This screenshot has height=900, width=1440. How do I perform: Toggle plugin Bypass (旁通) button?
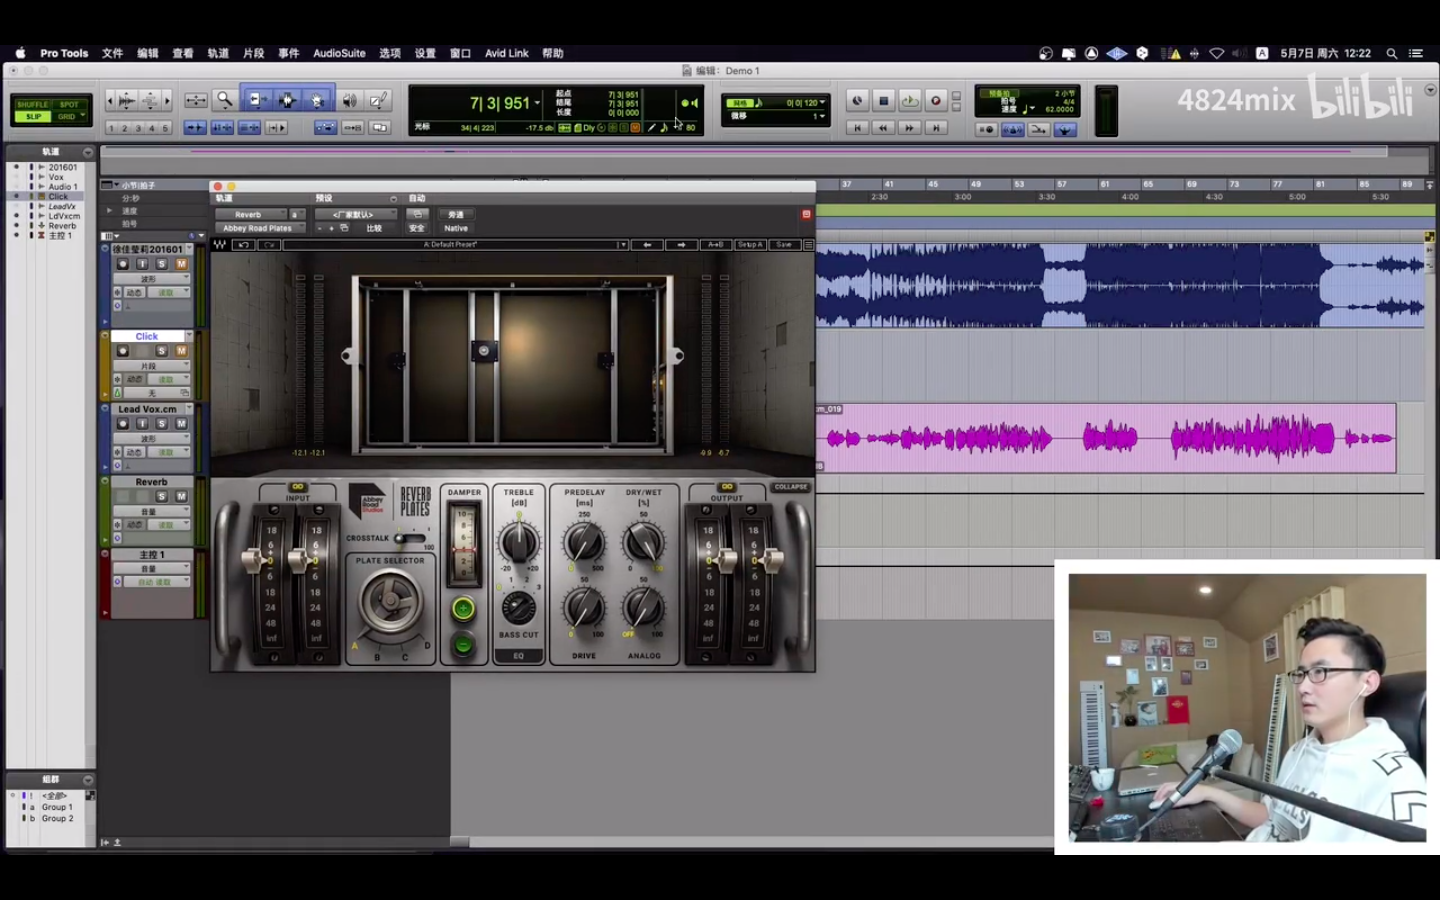click(x=456, y=214)
